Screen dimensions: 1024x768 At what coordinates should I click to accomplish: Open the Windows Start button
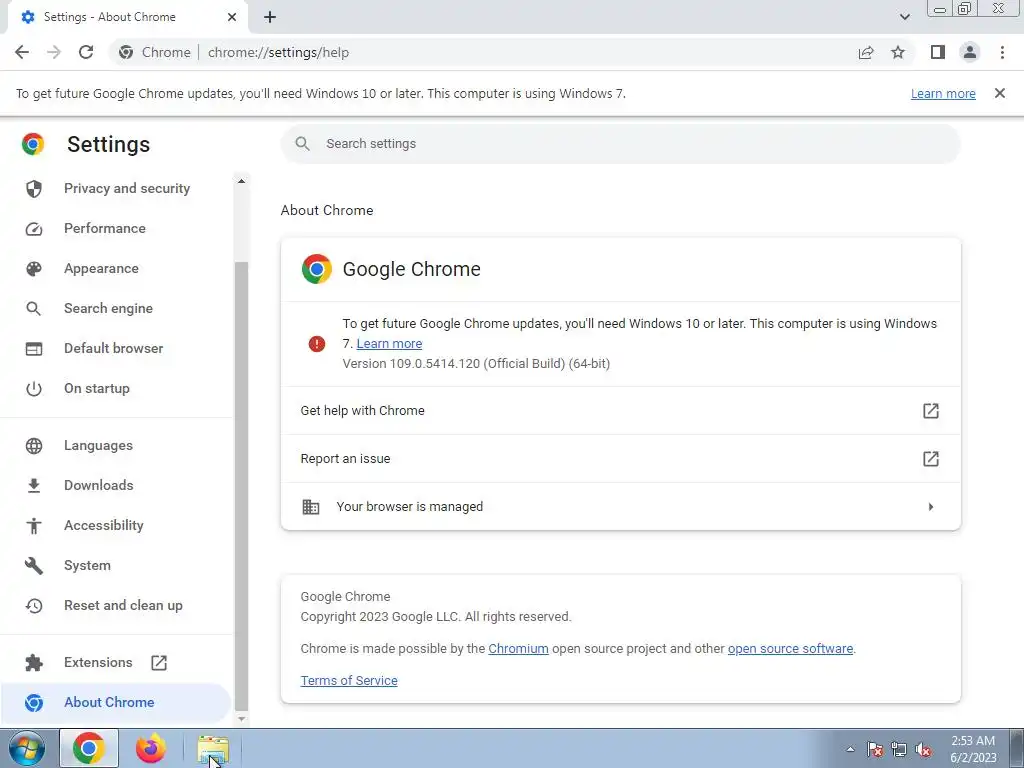point(27,748)
